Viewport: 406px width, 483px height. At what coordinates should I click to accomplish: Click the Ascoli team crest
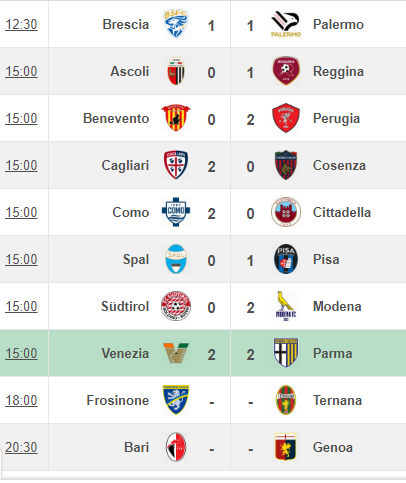pos(176,71)
